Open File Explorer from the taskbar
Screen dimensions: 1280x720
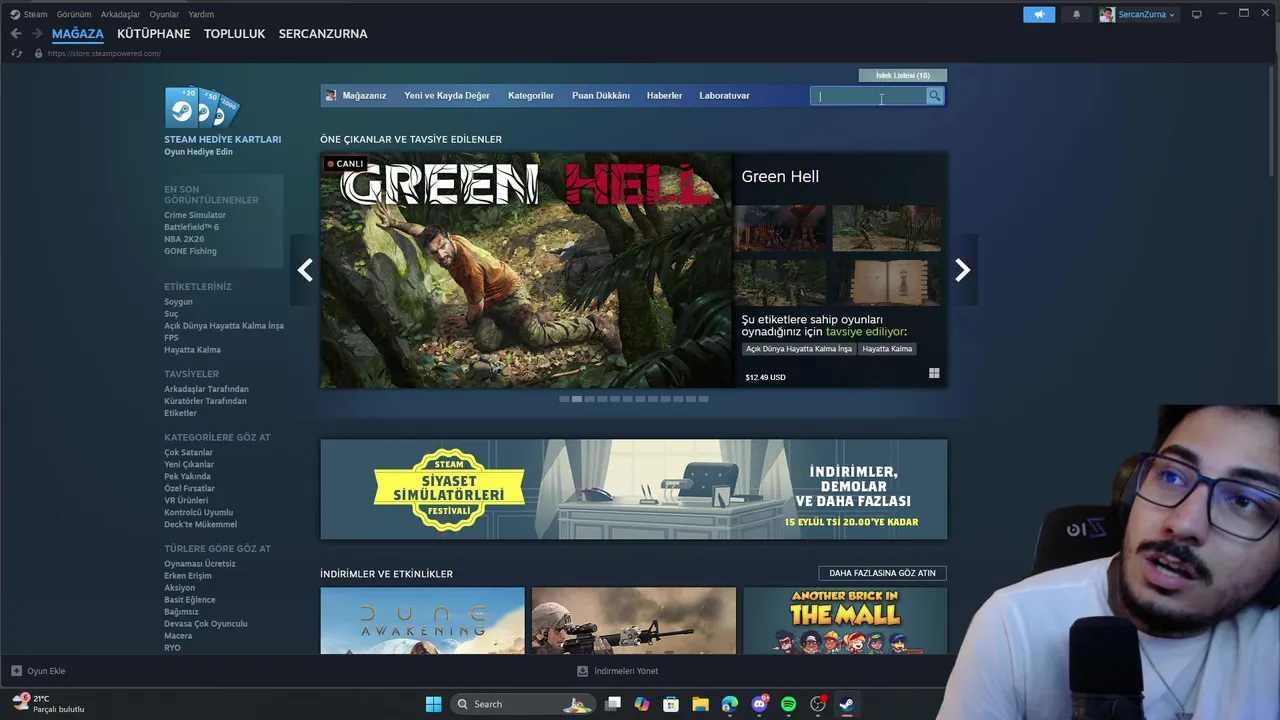pos(700,704)
